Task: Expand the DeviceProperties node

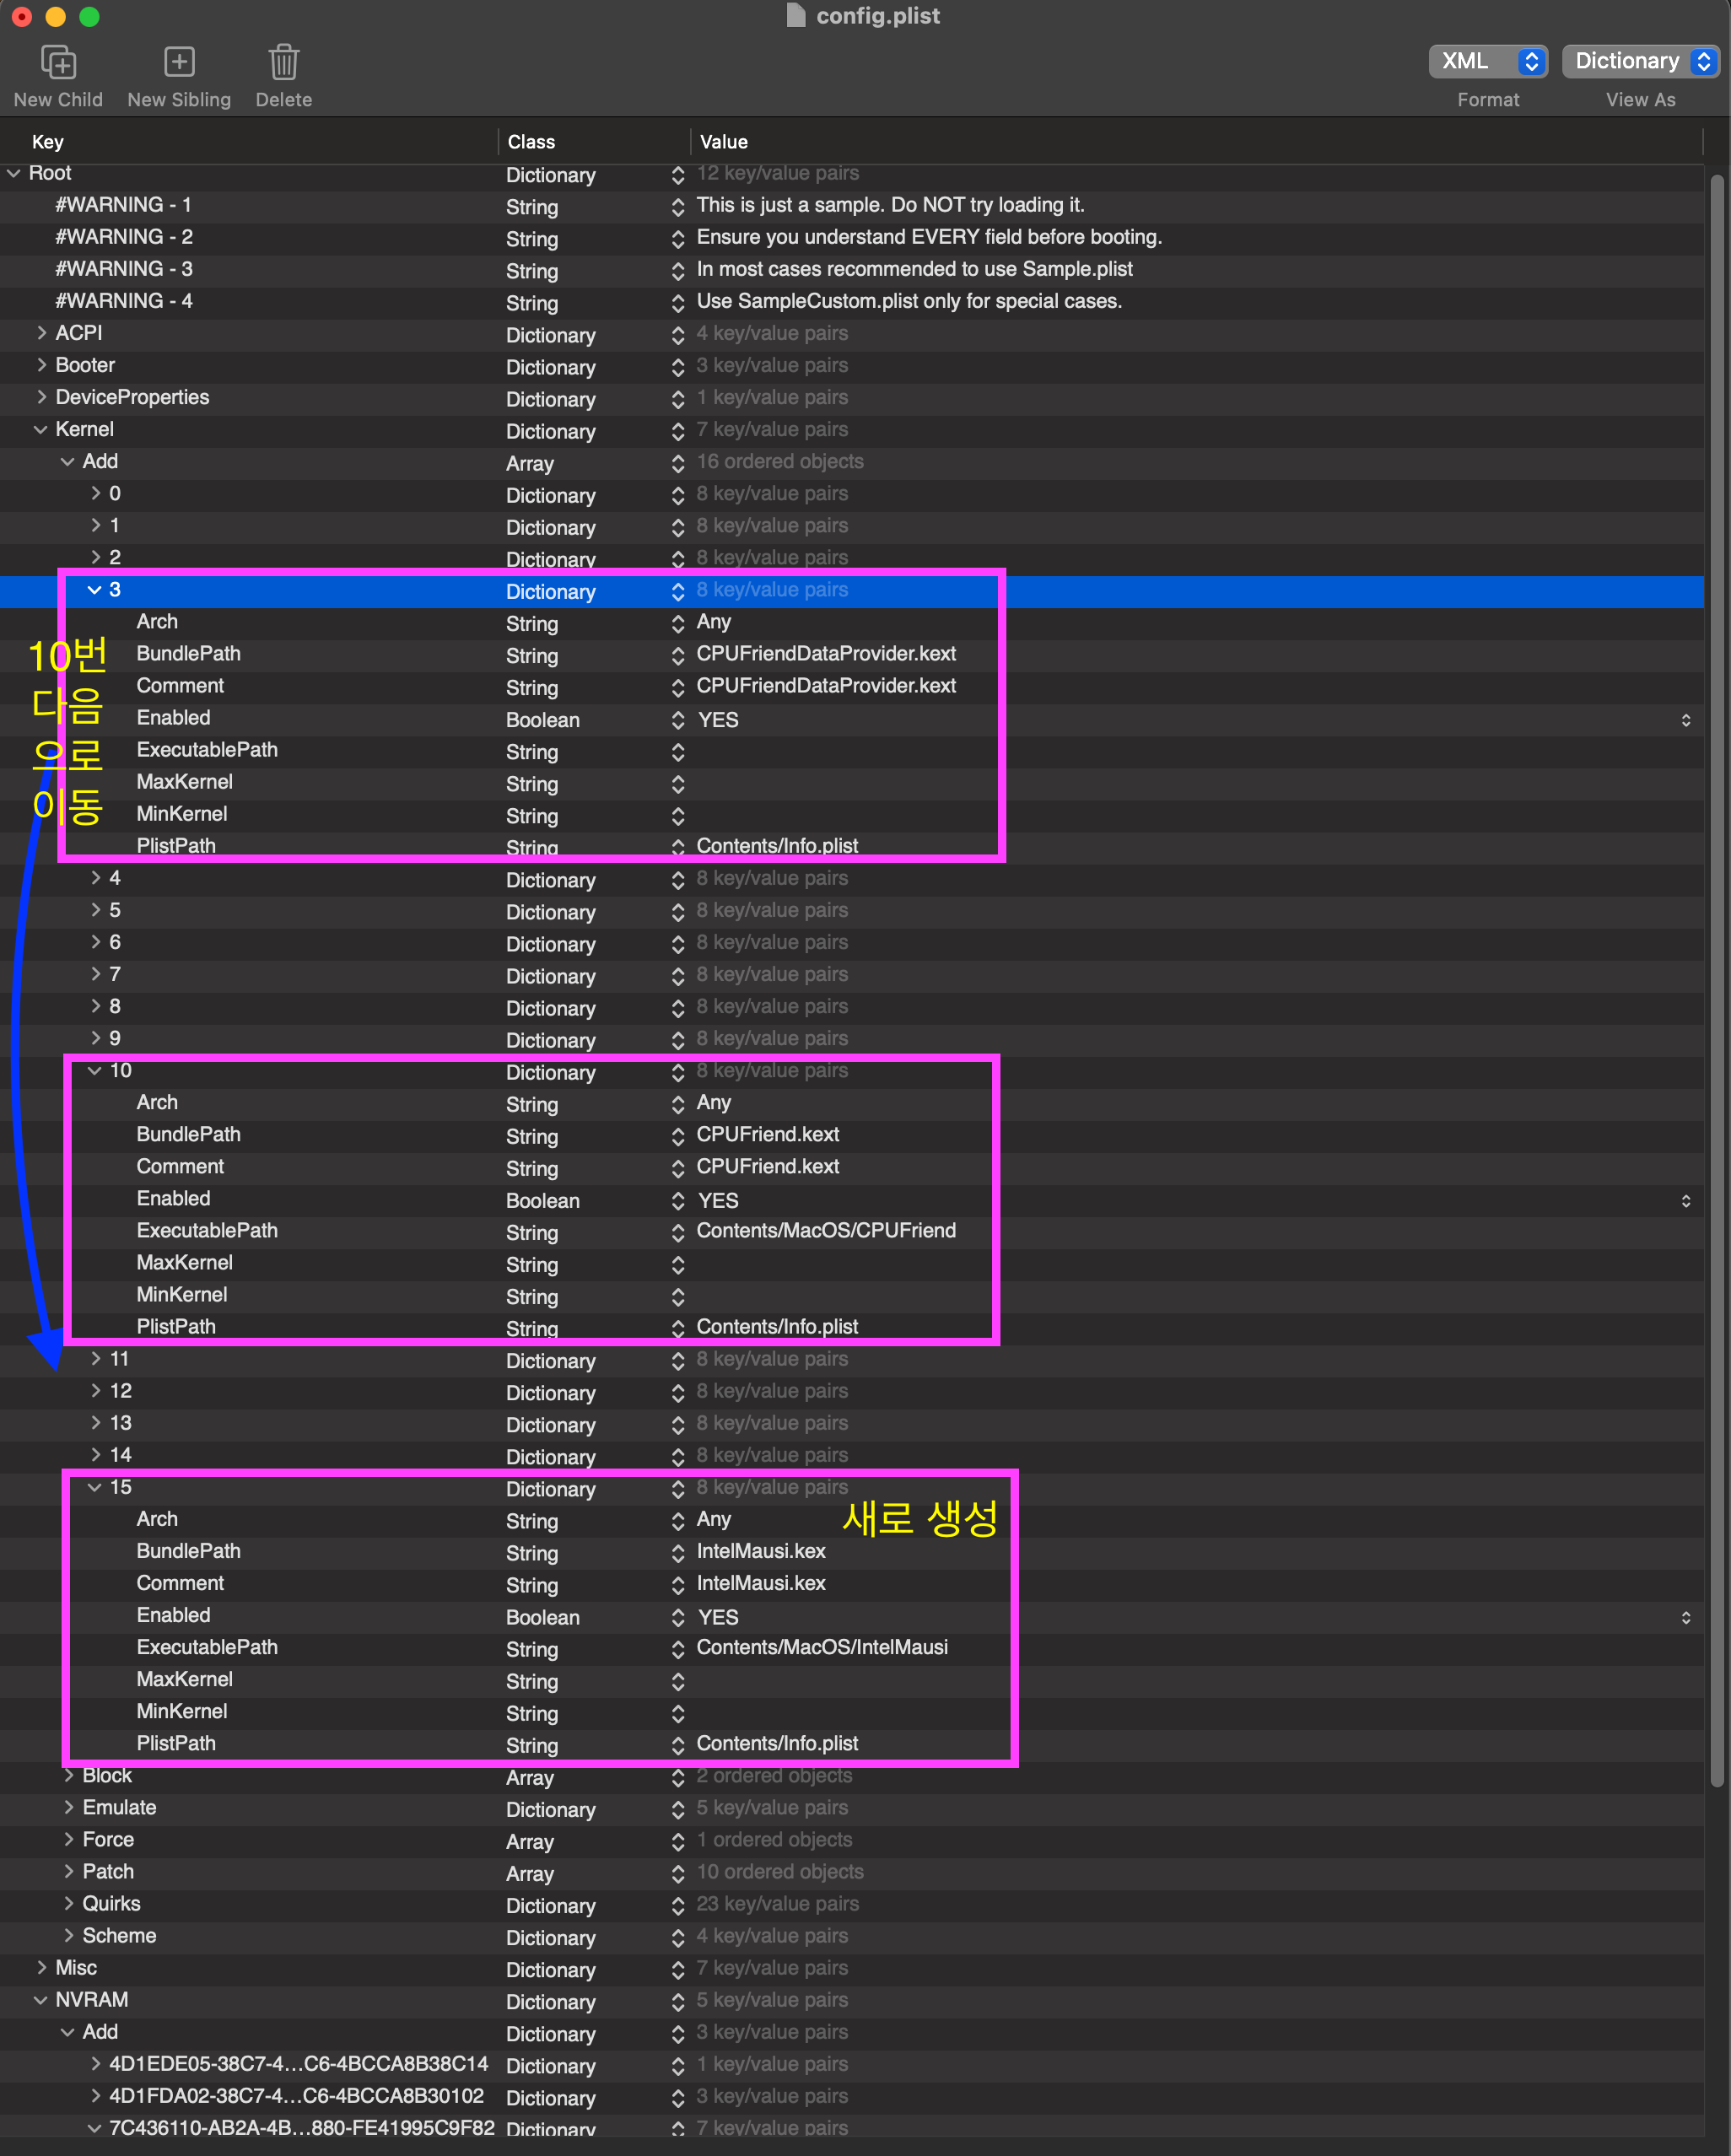Action: coord(41,397)
